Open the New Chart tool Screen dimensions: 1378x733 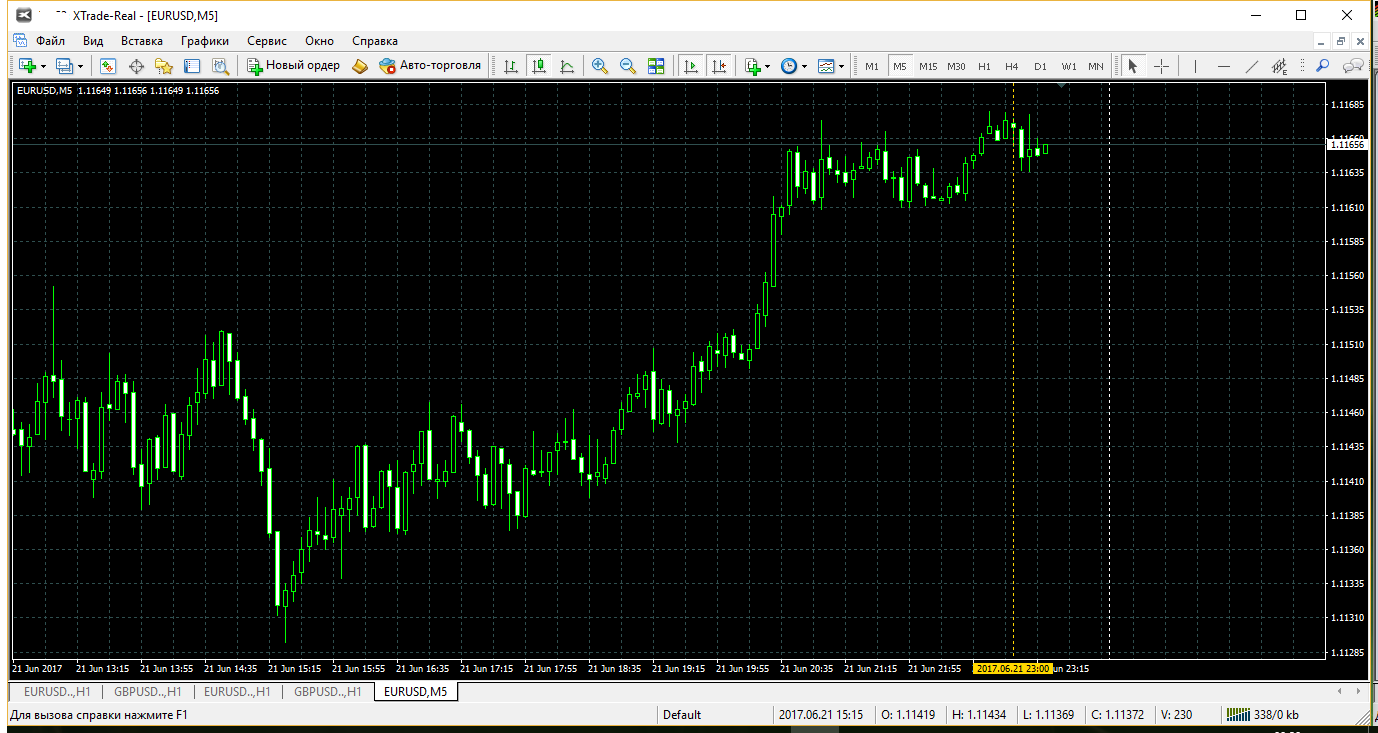coord(28,66)
